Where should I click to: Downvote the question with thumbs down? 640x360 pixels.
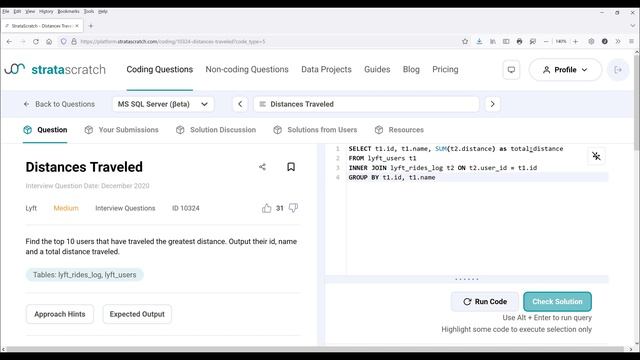[x=293, y=208]
